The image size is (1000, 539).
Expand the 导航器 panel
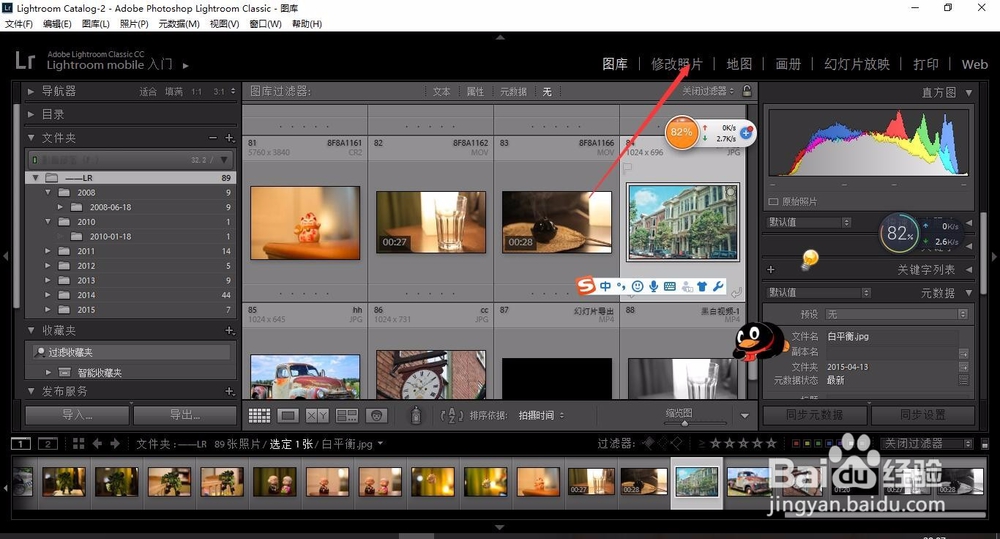tap(31, 91)
